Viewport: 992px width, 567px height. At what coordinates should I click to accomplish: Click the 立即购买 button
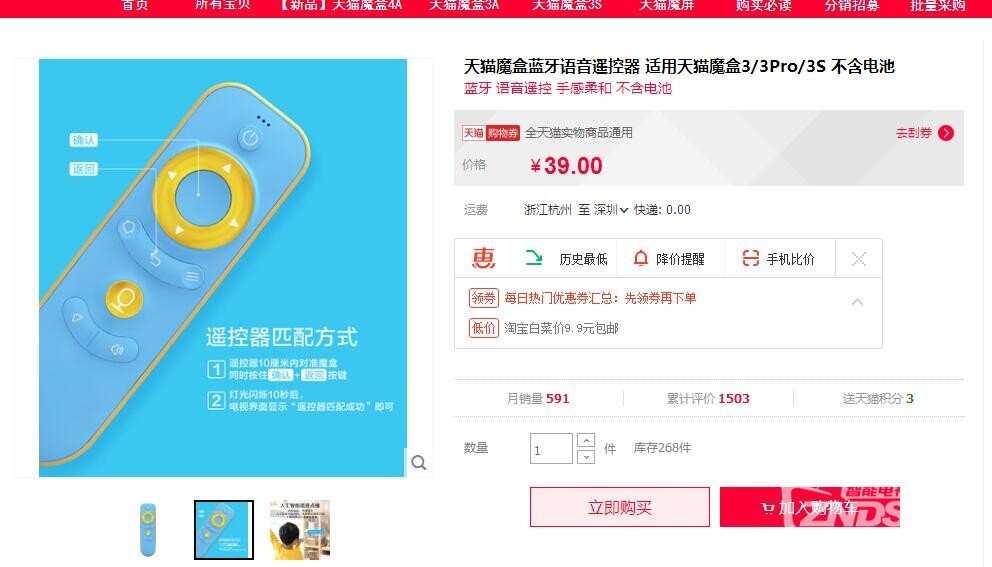(x=619, y=507)
